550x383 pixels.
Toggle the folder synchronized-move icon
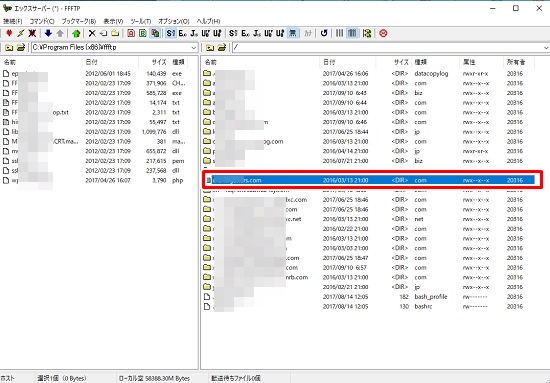367,33
